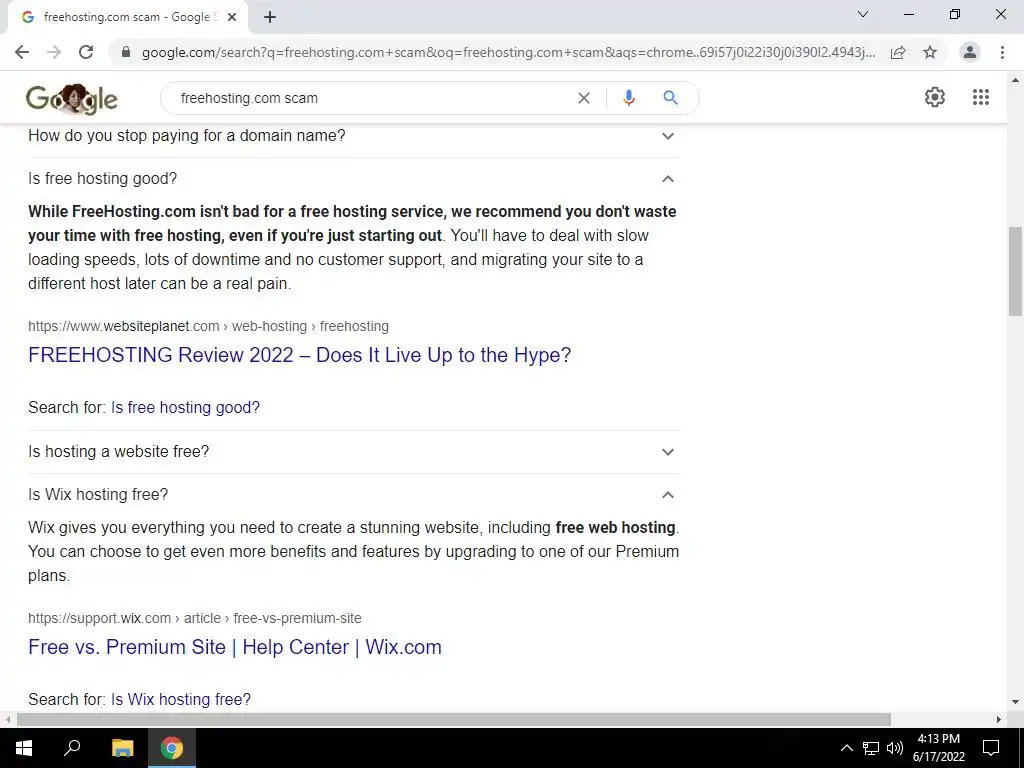Submit search with magnifier icon
This screenshot has width=1024, height=768.
pyautogui.click(x=670, y=98)
